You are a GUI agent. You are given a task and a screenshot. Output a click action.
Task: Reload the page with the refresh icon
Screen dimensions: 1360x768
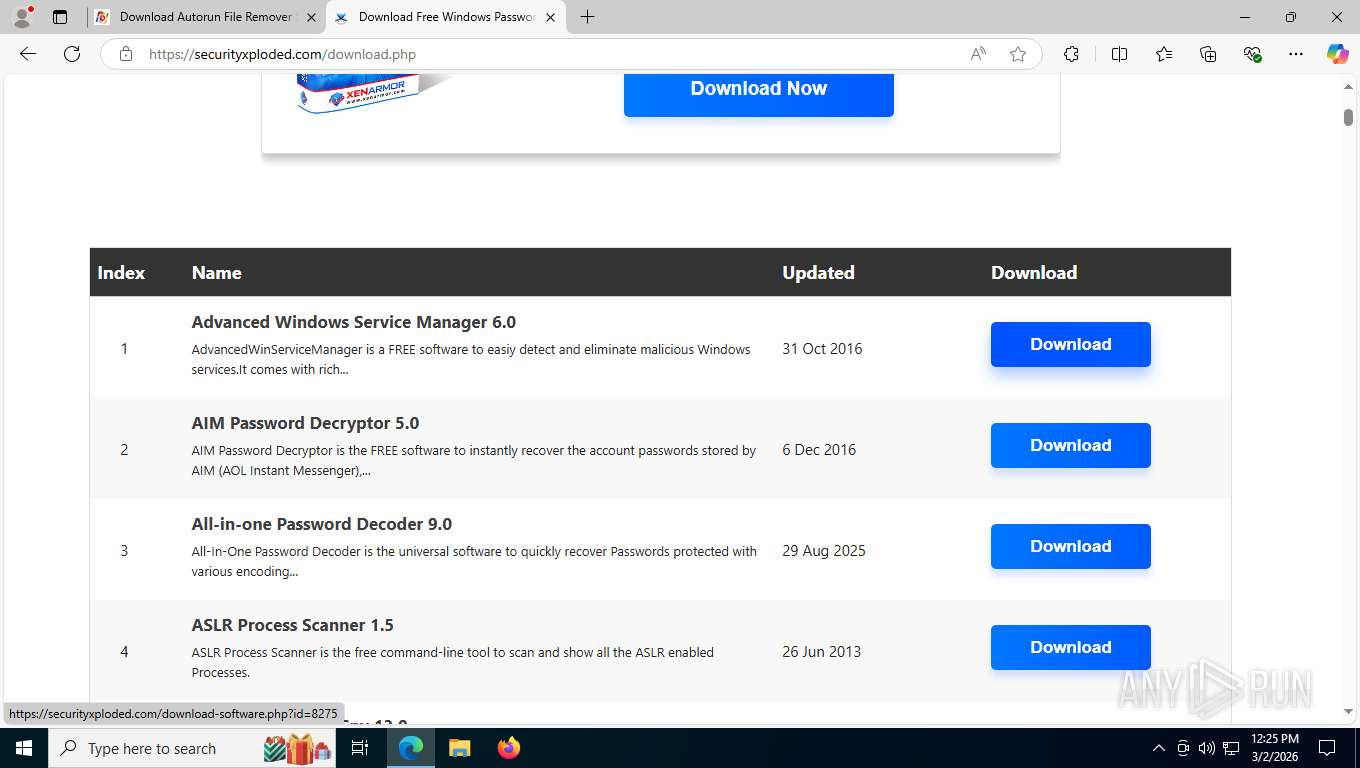tap(72, 54)
